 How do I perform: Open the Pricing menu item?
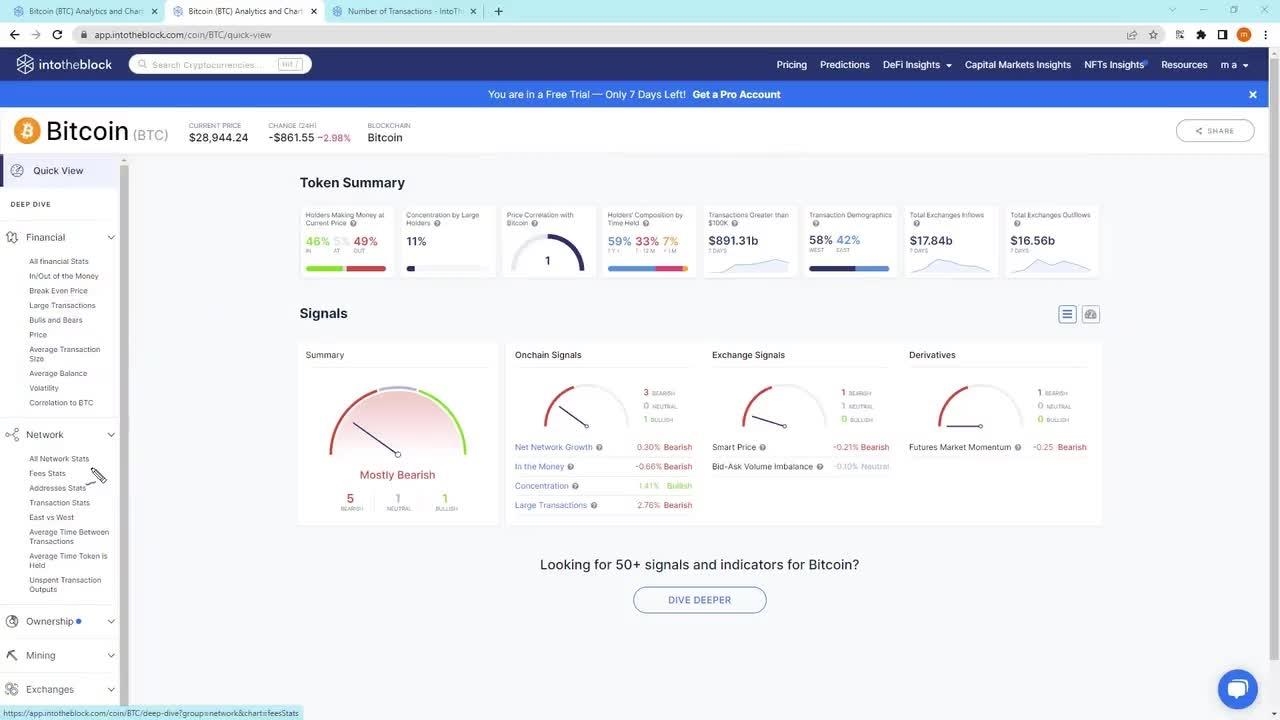tap(791, 65)
